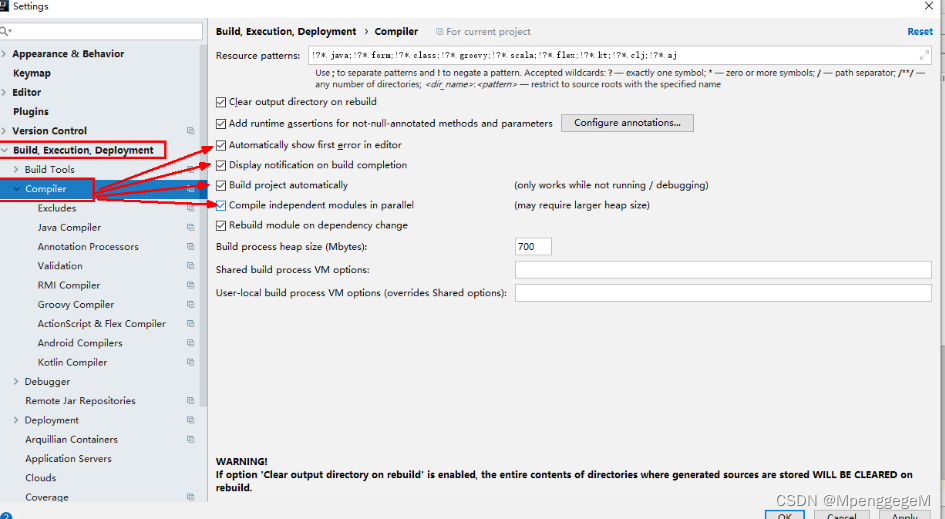This screenshot has height=519, width=945.
Task: Enable Build project automatically checkbox
Action: (x=221, y=185)
